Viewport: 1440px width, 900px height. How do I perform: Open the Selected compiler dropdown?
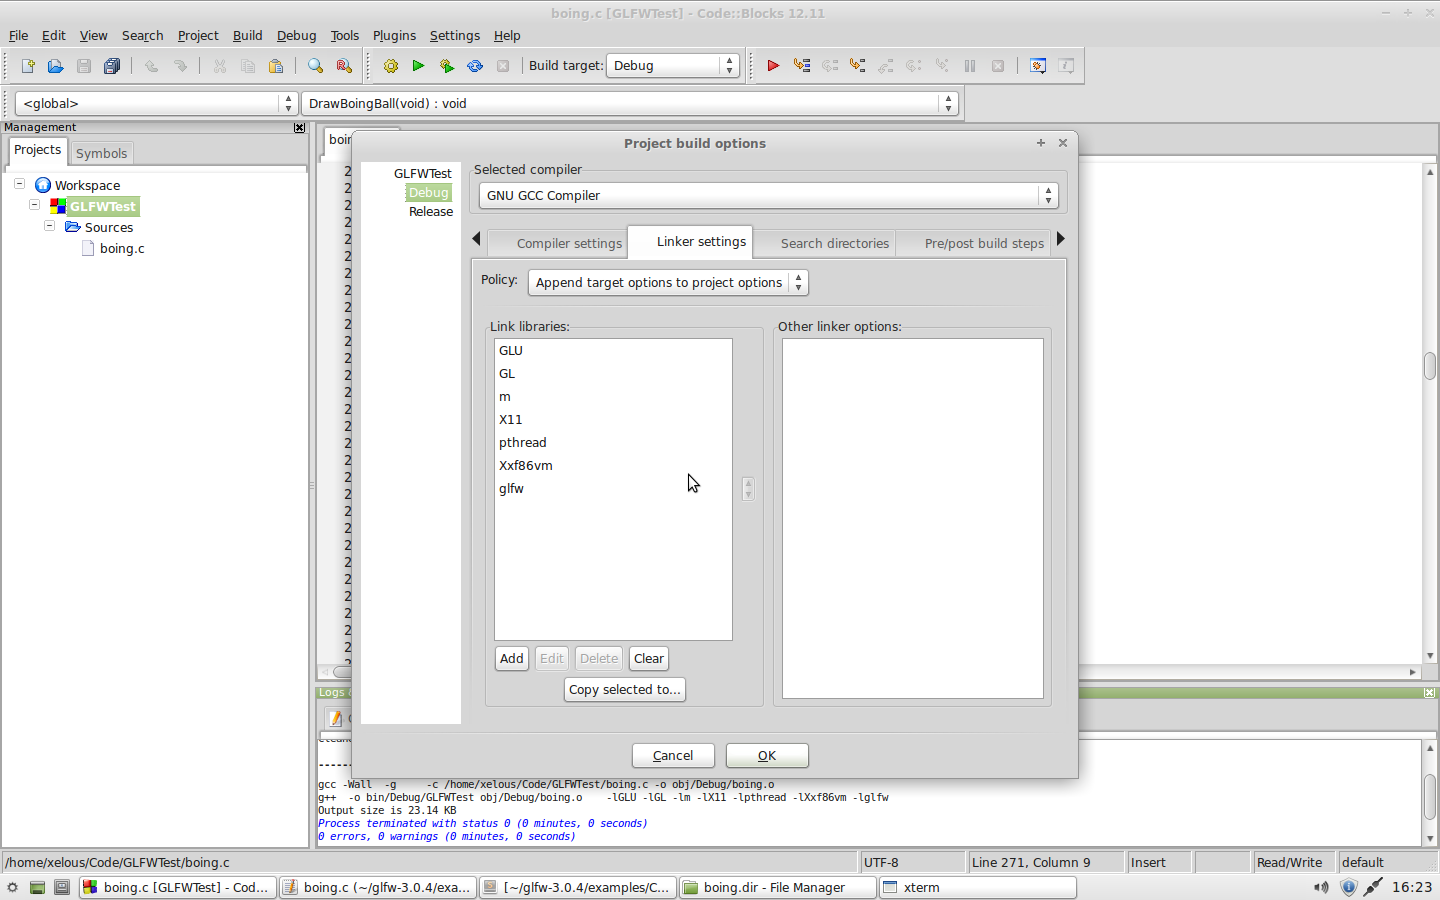[768, 196]
